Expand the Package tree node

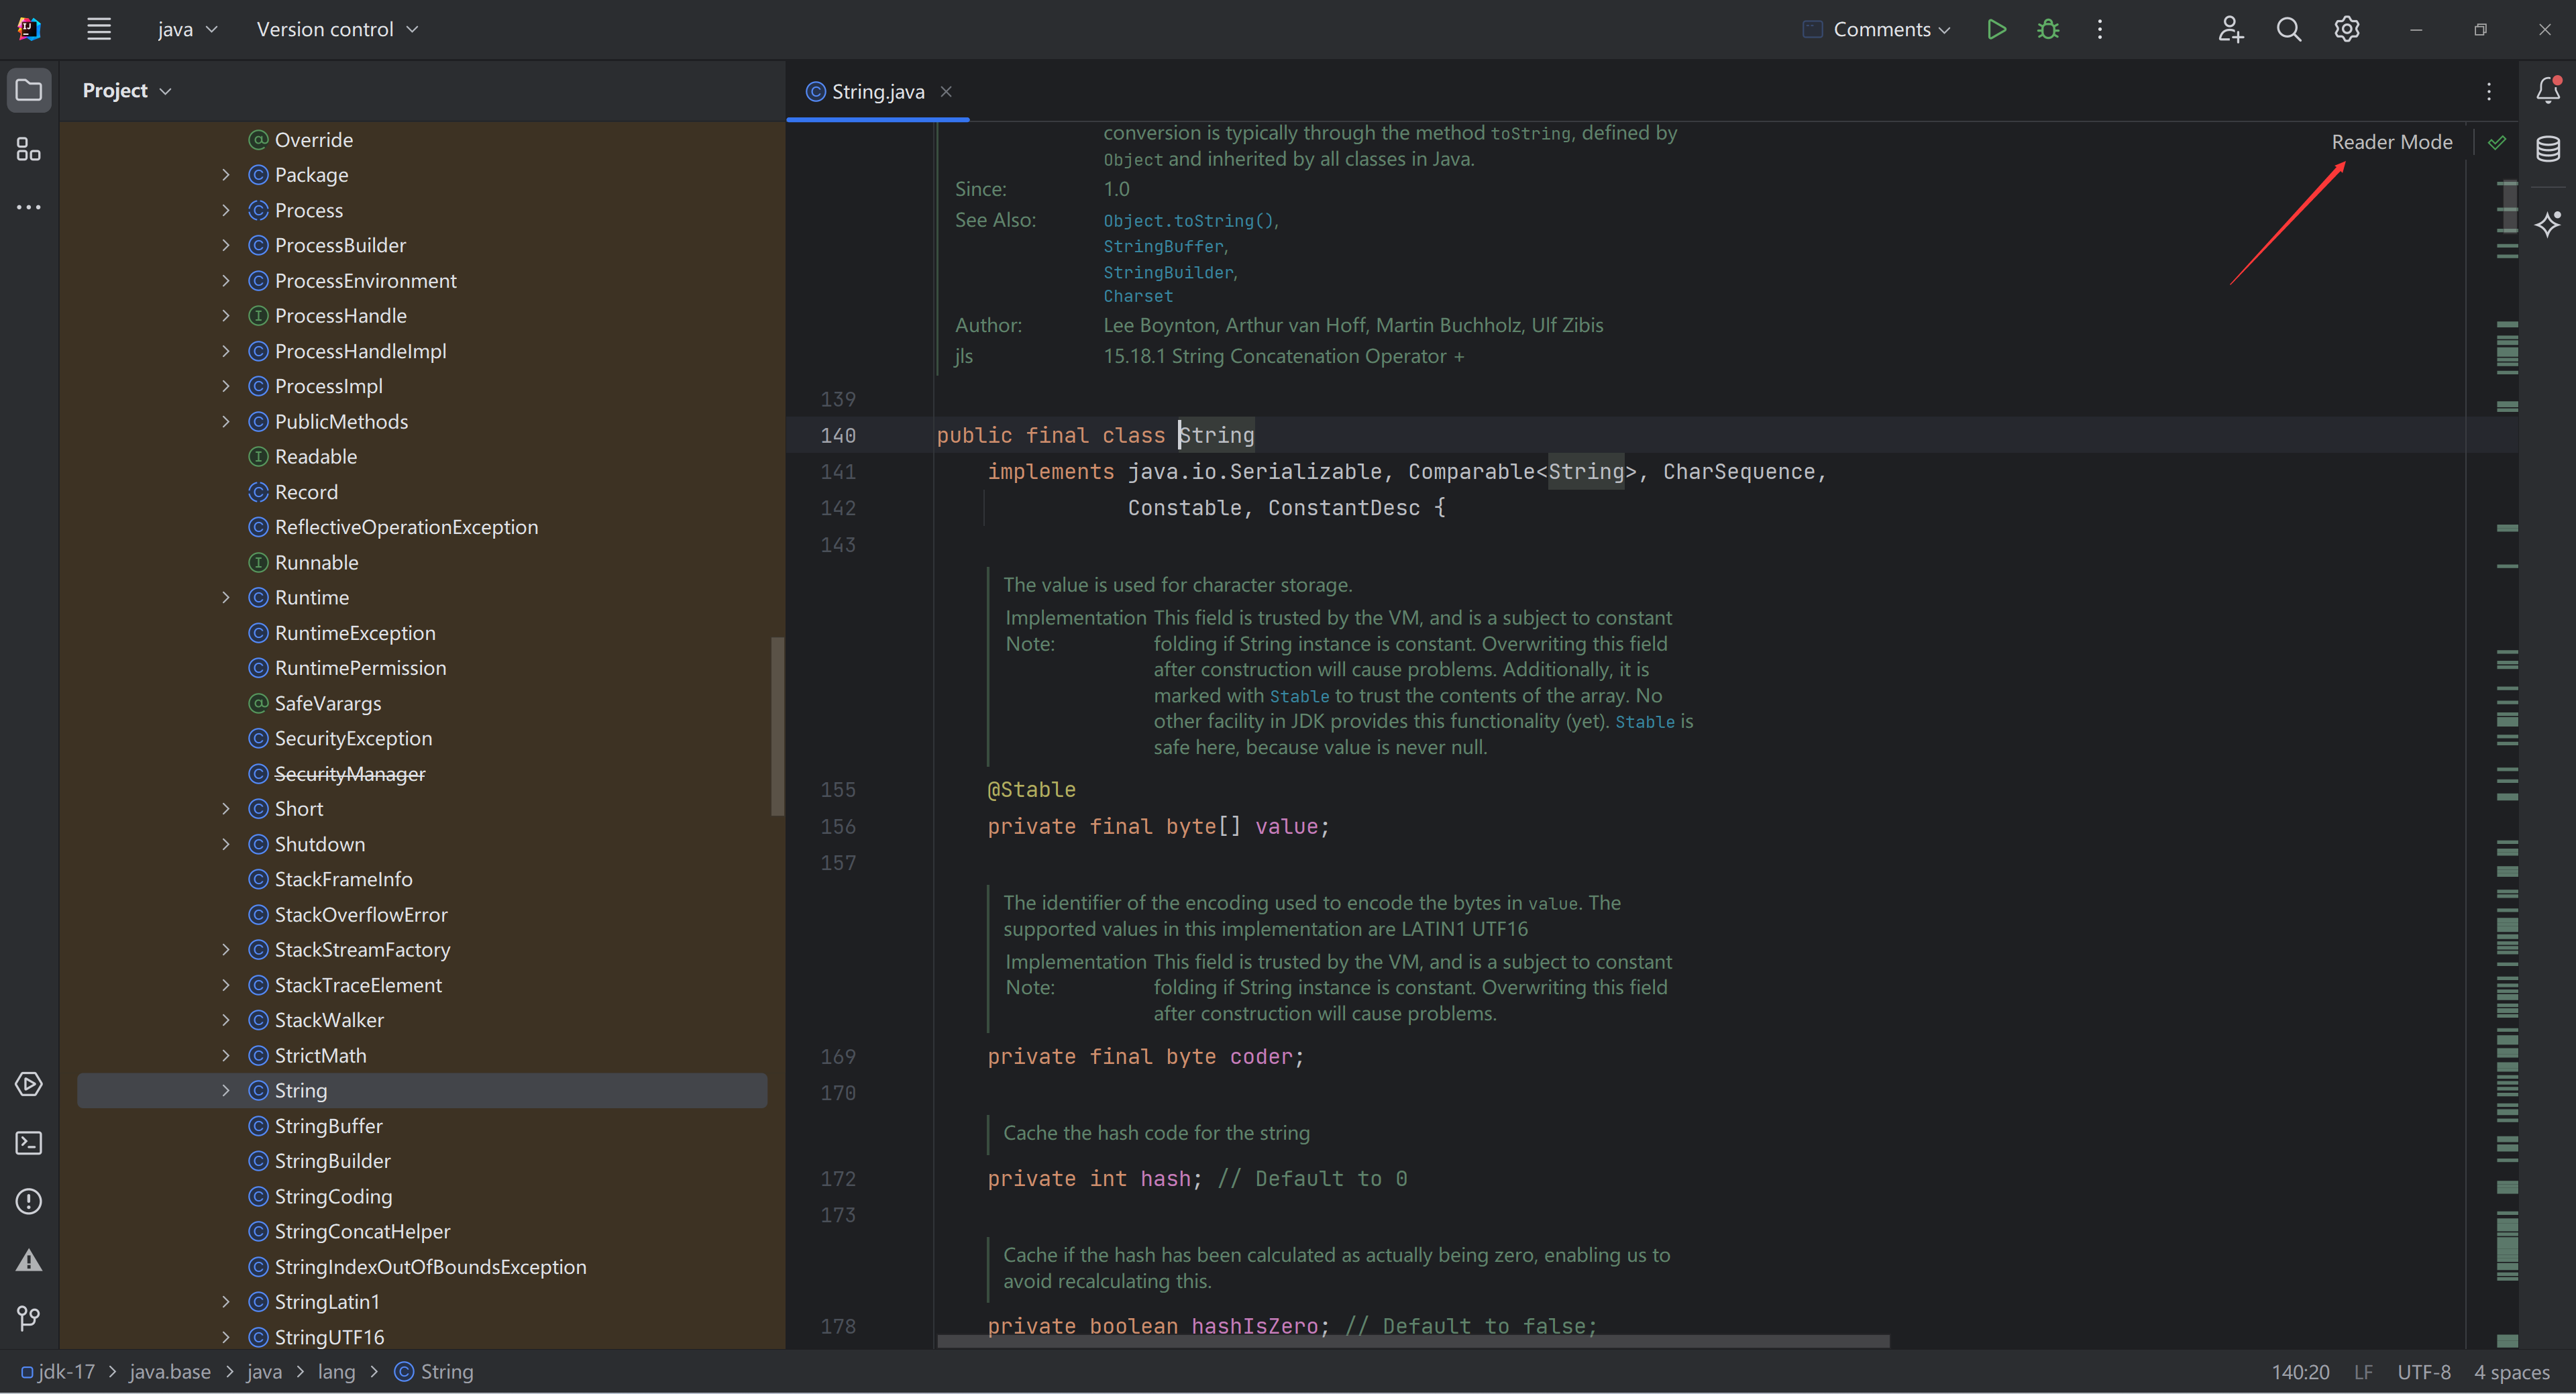226,175
